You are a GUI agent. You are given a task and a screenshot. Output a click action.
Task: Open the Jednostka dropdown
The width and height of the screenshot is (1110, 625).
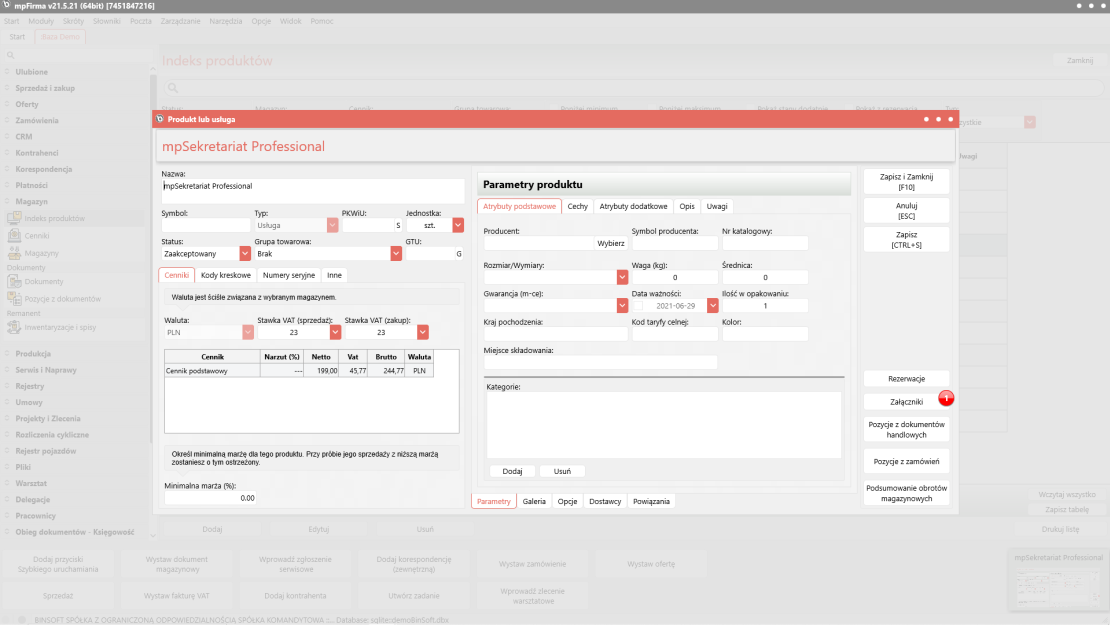tap(458, 225)
